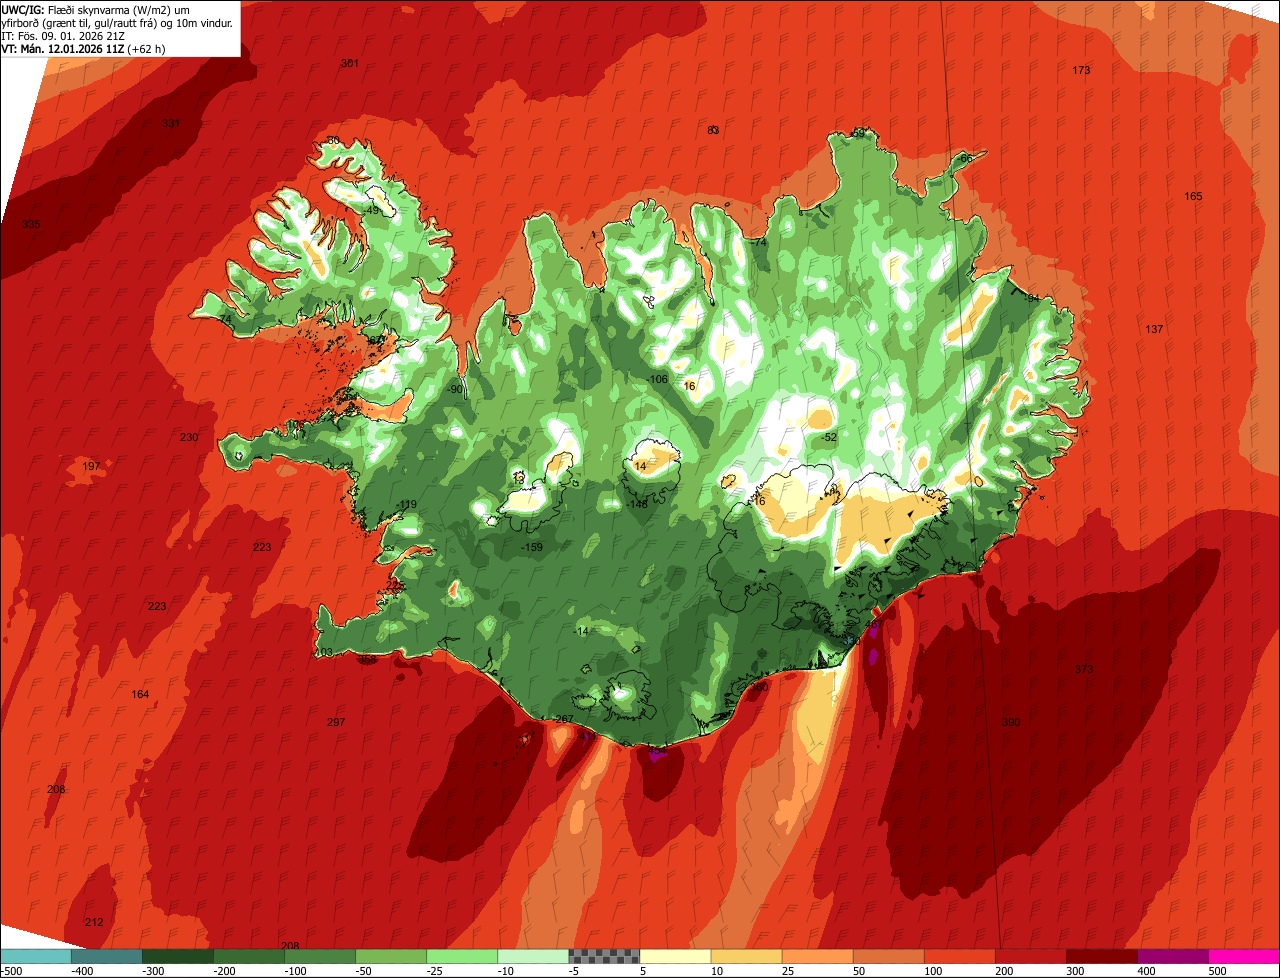
Task: Select the green swatch between -100 and -50
Action: click(320, 956)
